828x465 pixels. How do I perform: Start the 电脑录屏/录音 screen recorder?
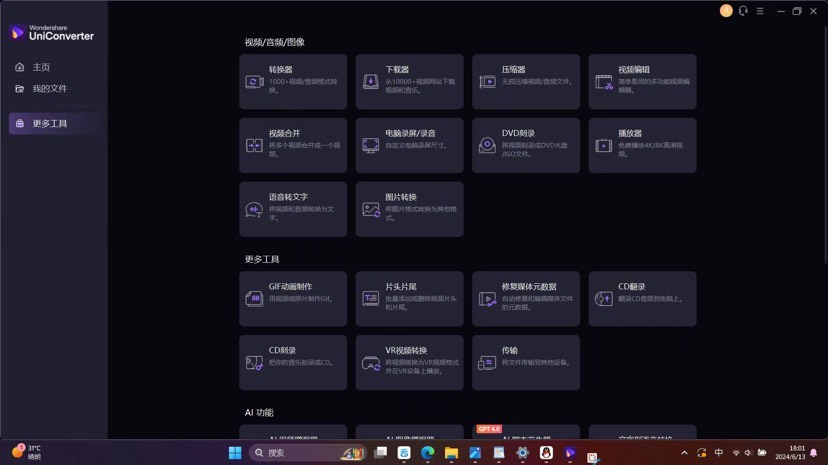coord(409,145)
